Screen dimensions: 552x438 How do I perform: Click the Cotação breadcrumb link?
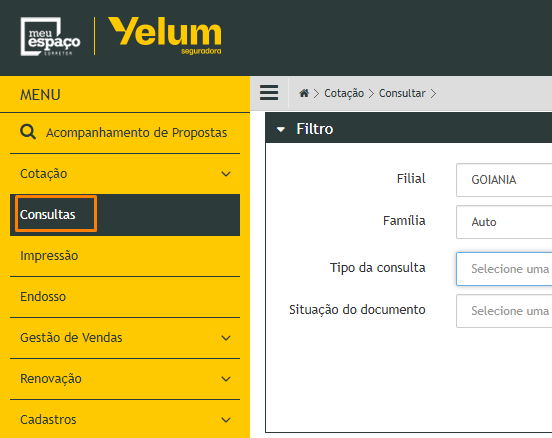pos(344,93)
